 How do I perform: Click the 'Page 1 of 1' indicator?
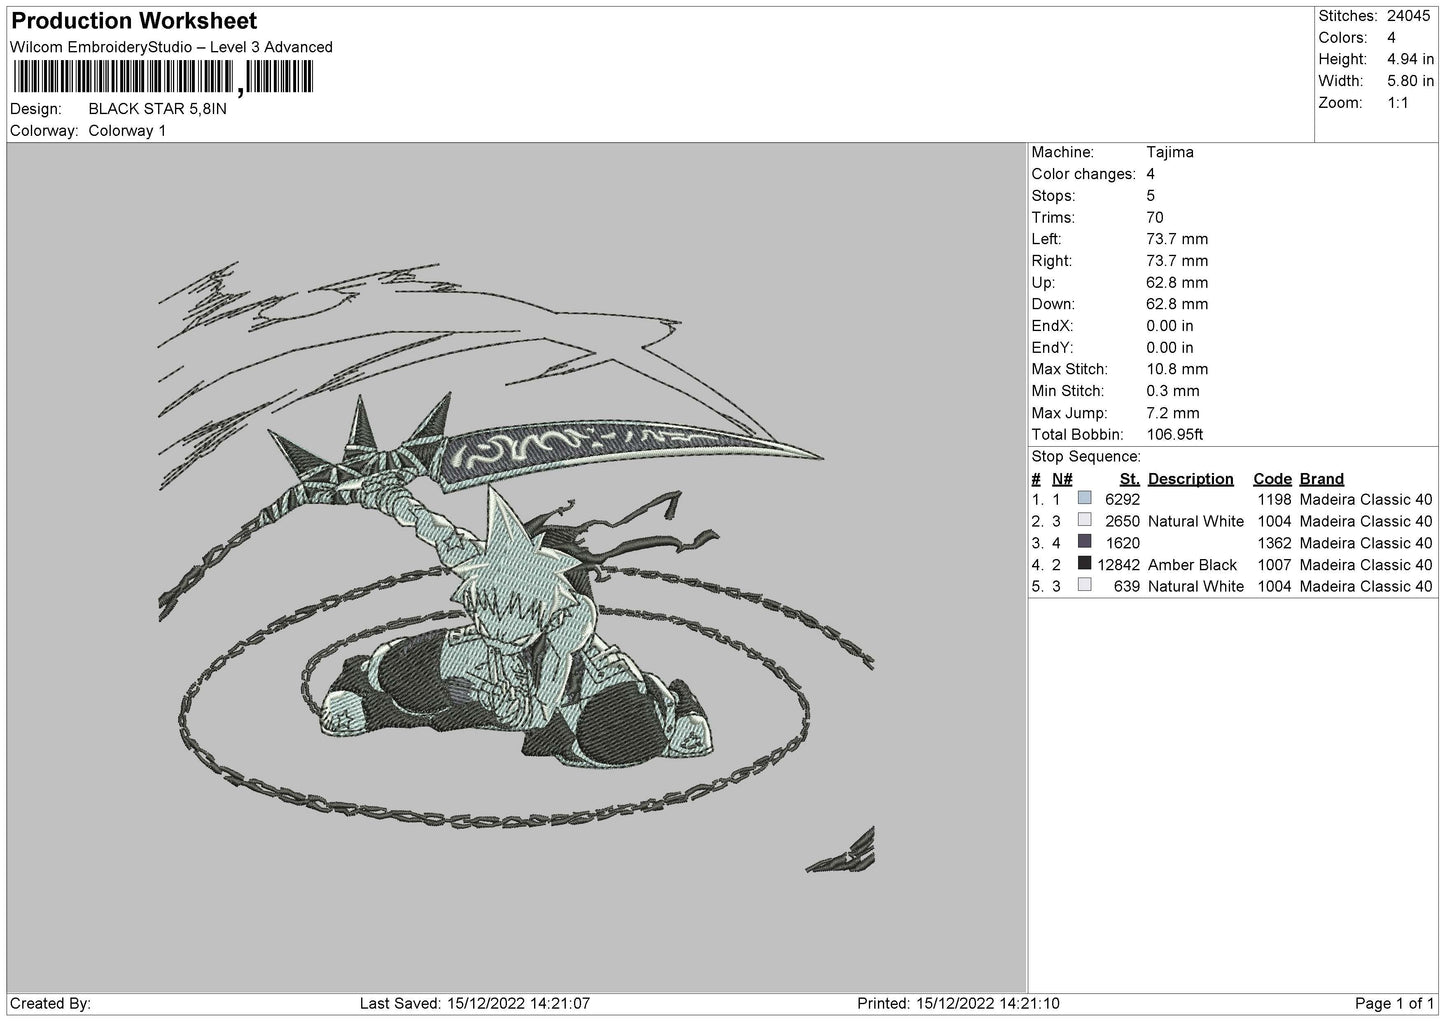click(1394, 1003)
